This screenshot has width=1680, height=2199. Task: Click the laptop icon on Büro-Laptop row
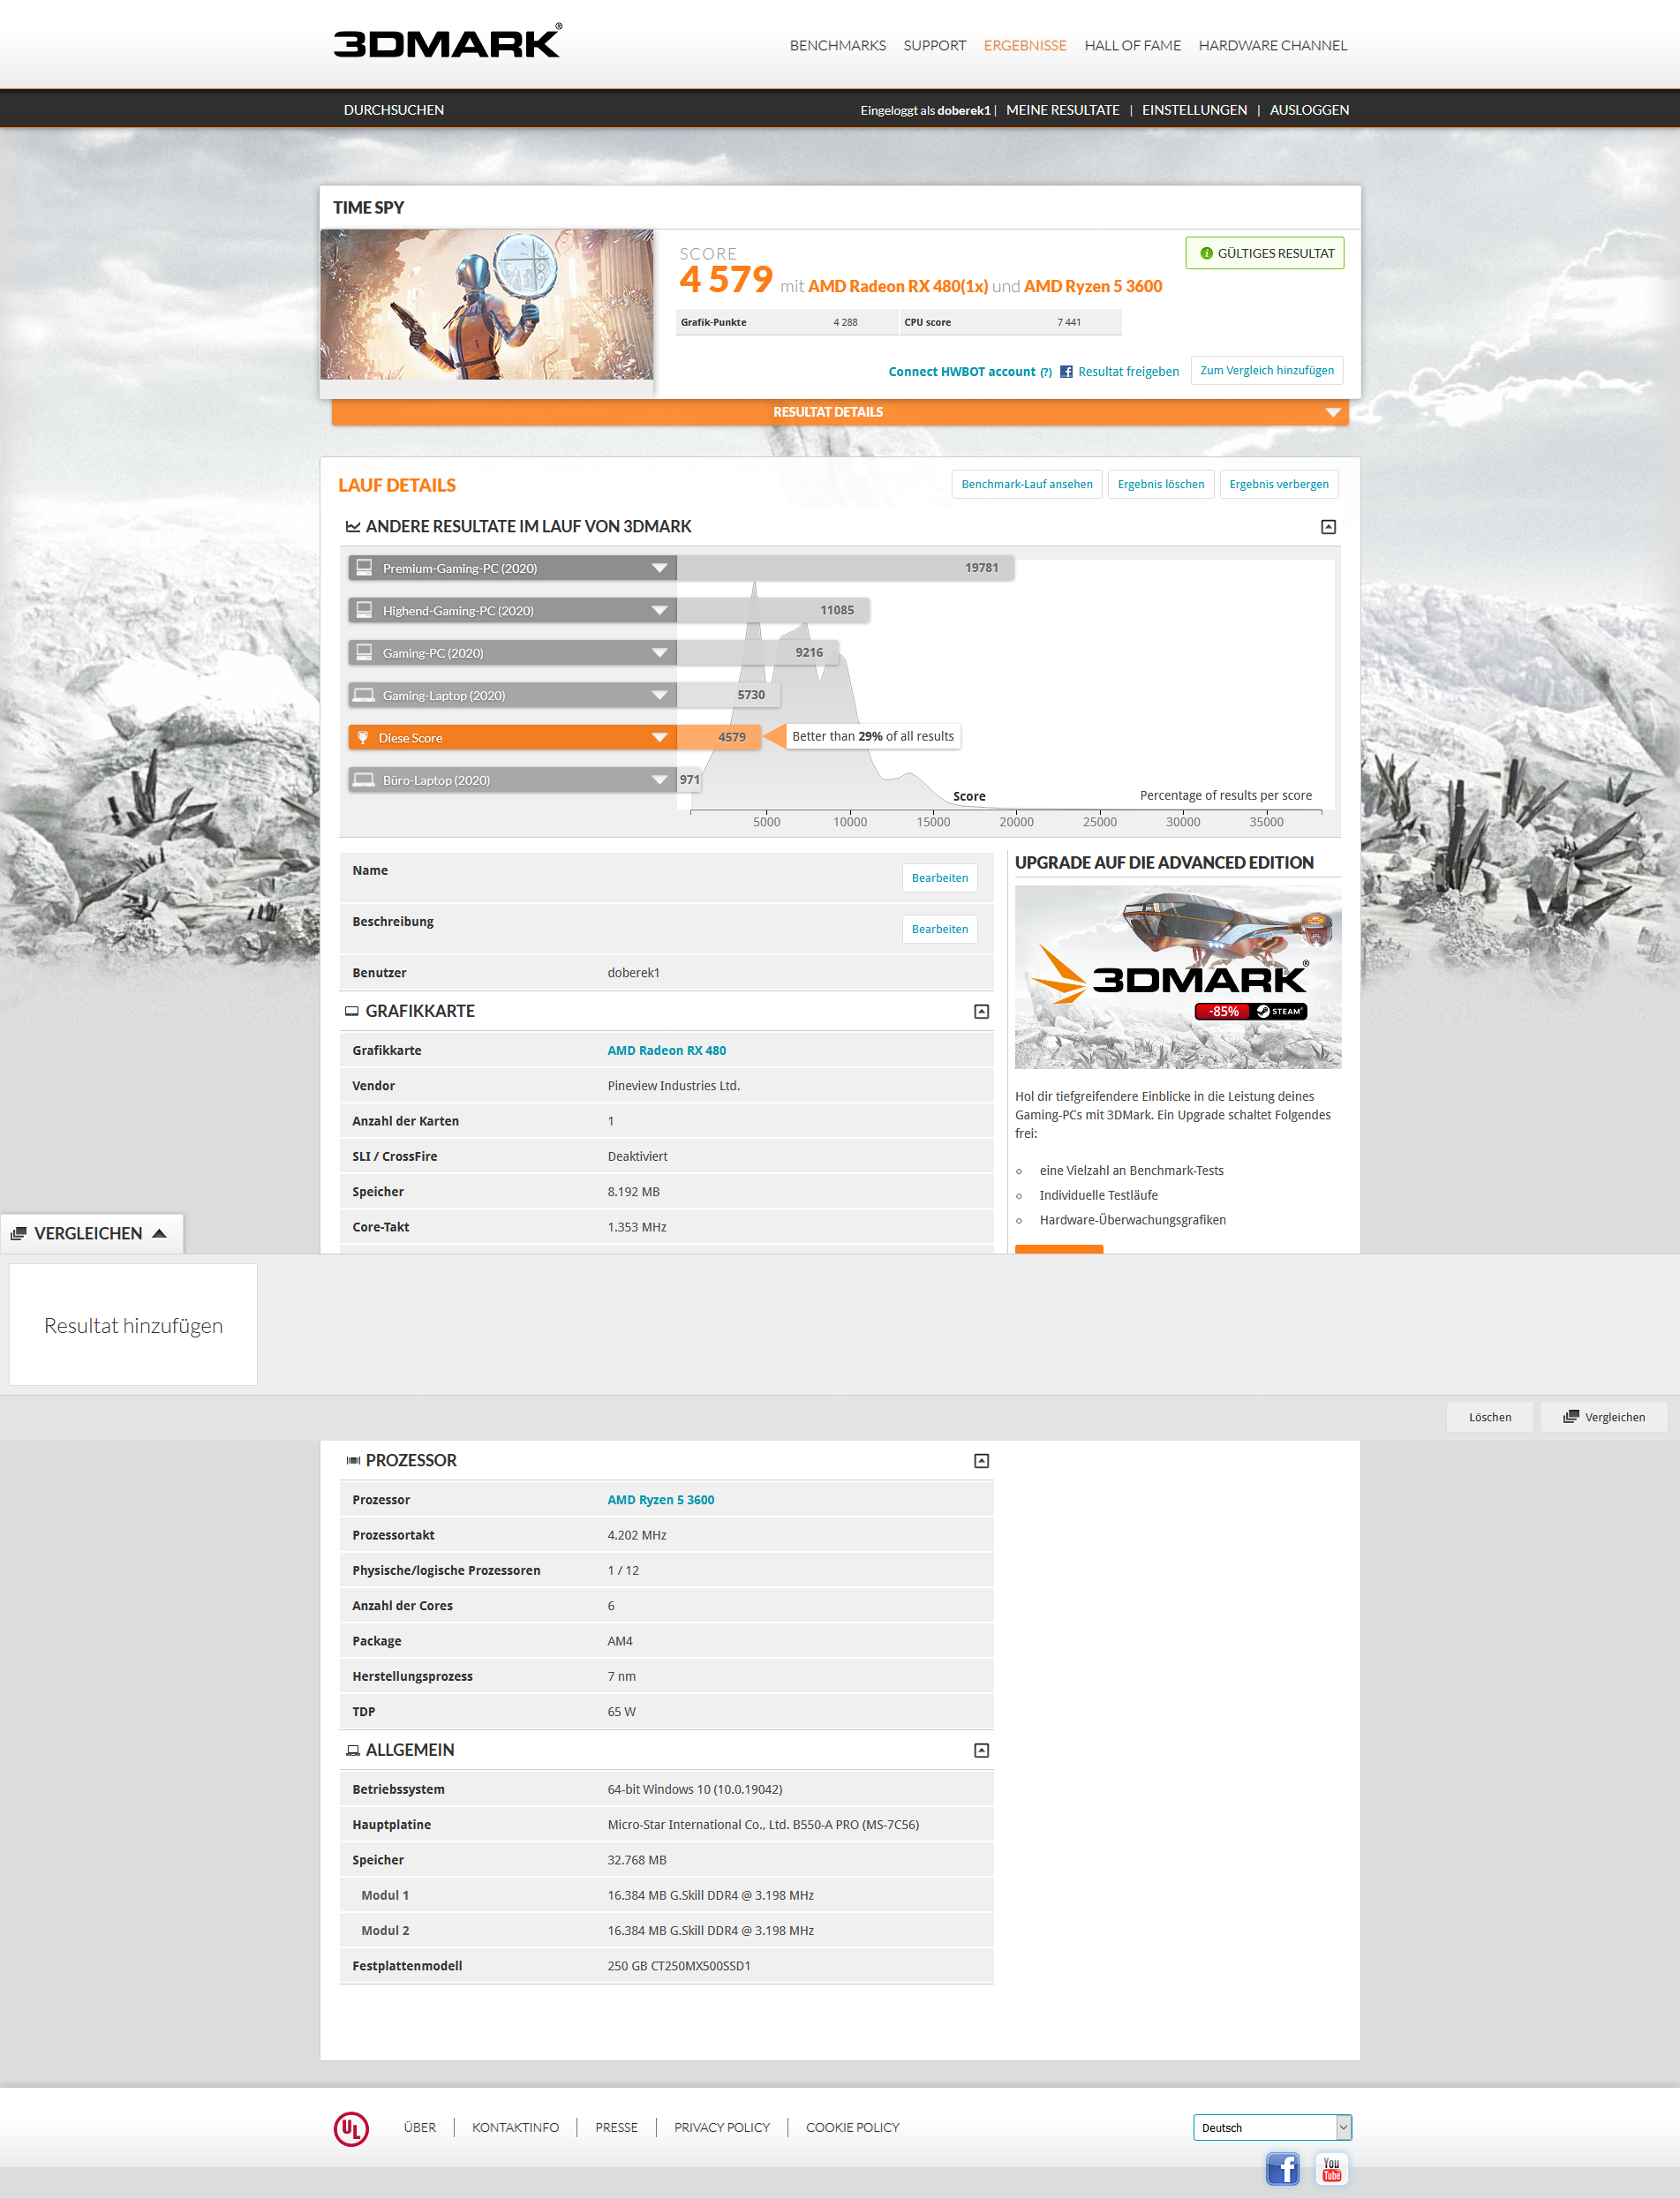tap(365, 780)
